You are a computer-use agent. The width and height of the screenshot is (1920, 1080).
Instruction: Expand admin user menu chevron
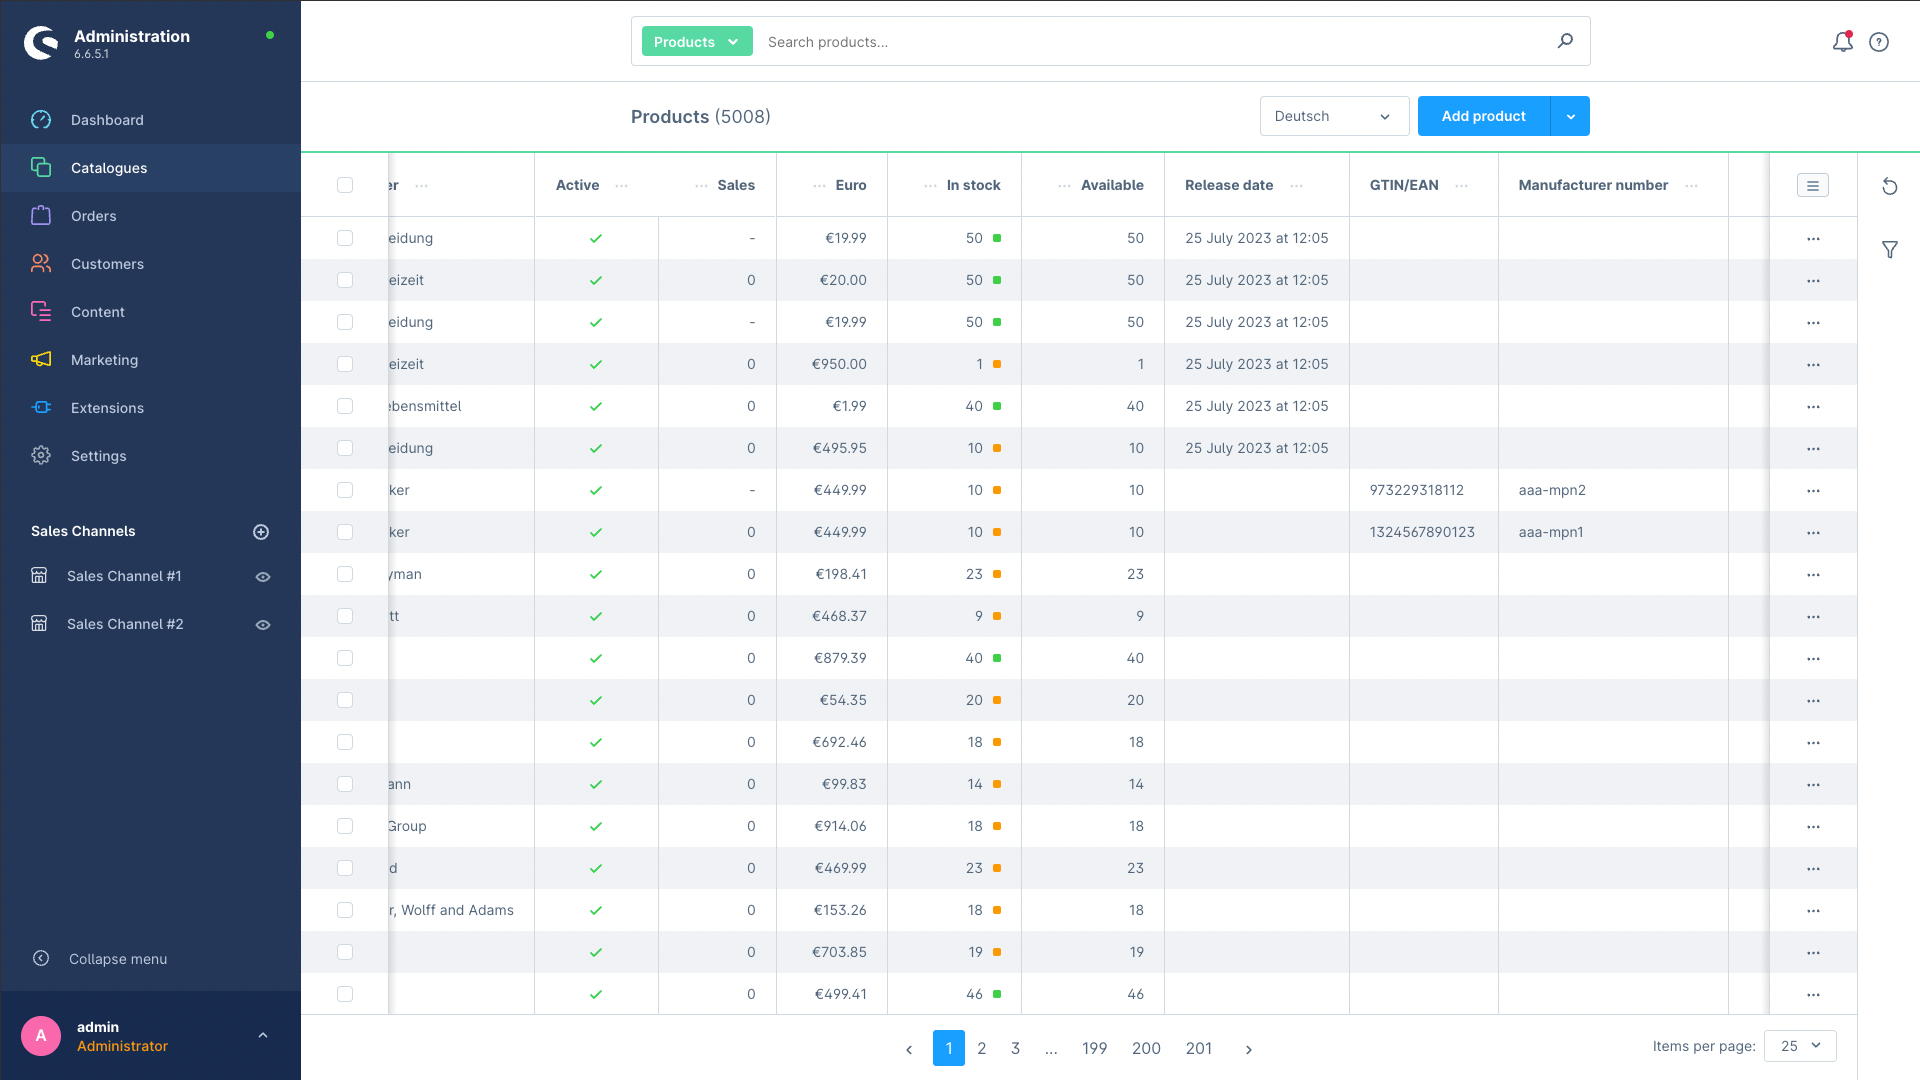point(263,1036)
